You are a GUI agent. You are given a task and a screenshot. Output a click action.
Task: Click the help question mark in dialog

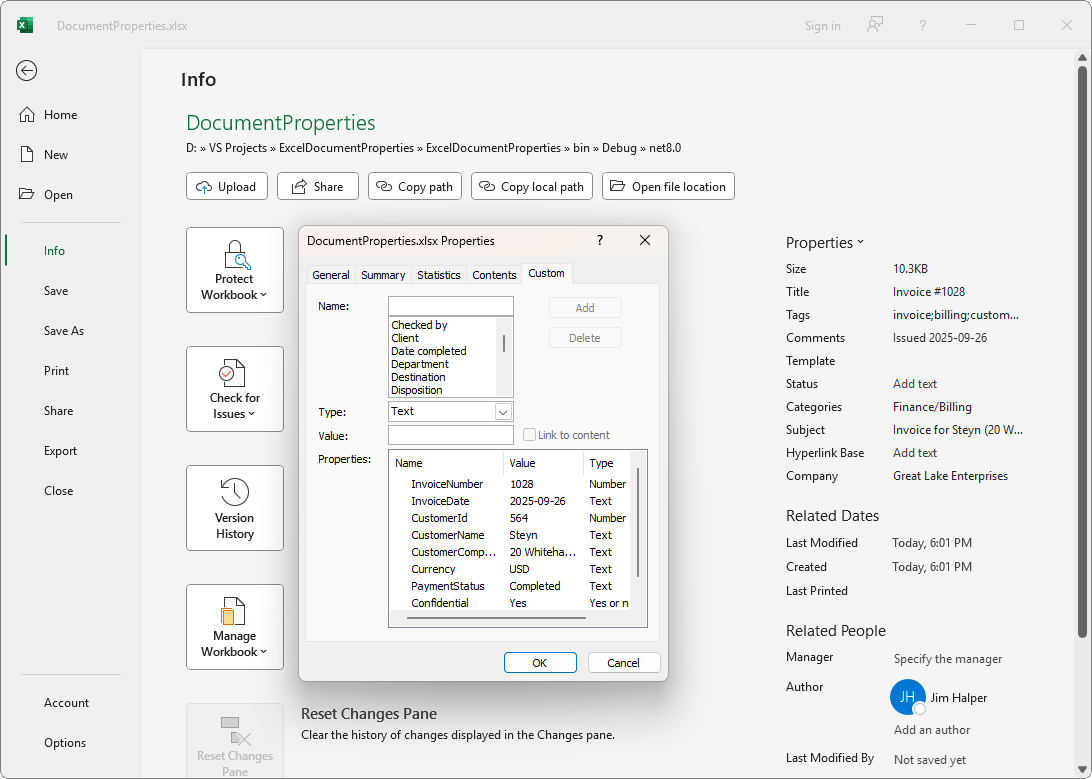click(x=600, y=240)
